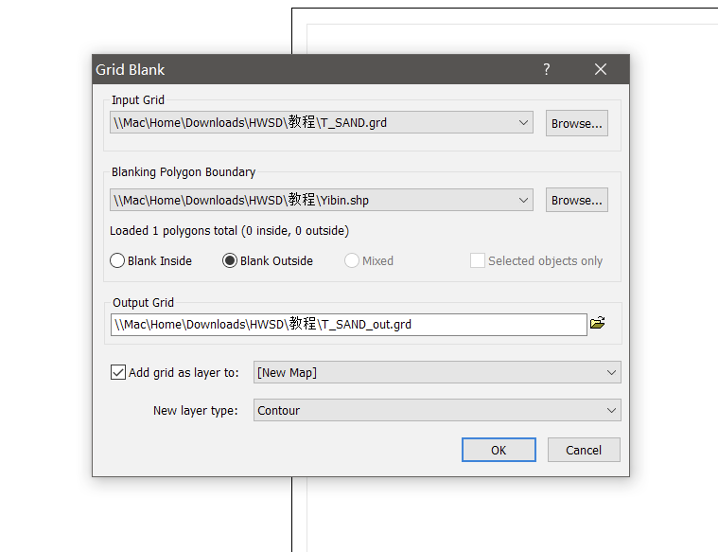Click the T_SAND.grd input path text
This screenshot has height=552, width=718.
click(x=250, y=123)
